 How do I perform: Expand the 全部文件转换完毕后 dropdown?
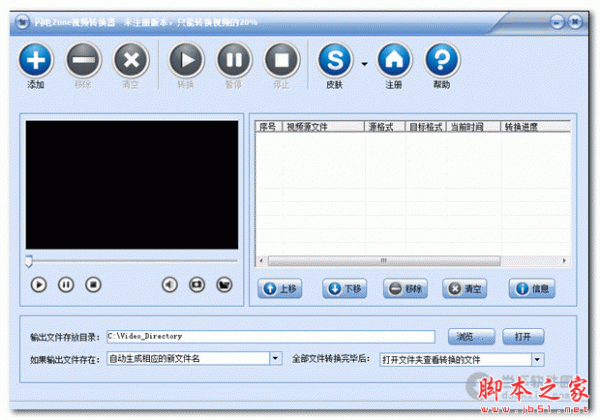click(x=537, y=360)
